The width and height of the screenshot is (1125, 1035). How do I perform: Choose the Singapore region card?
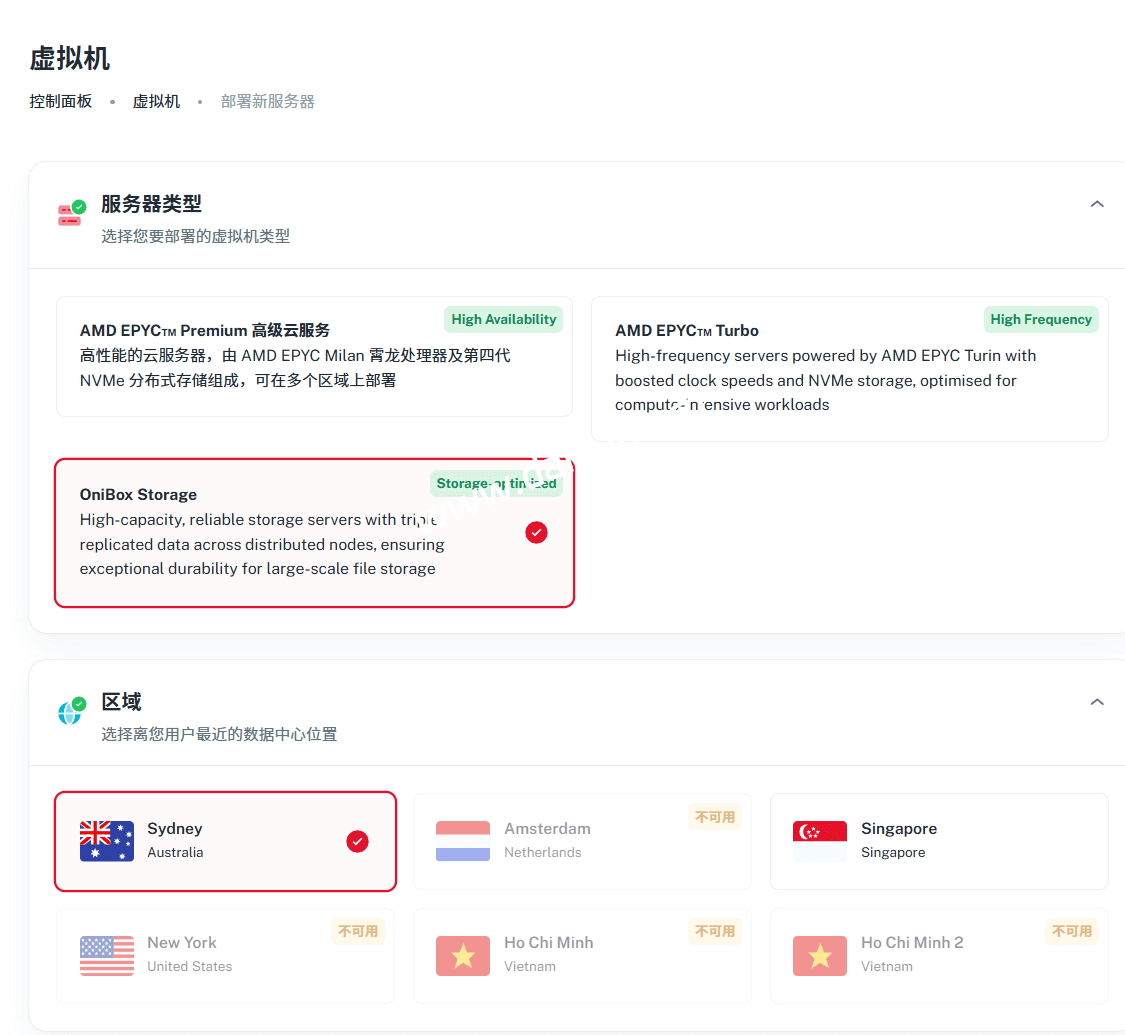938,841
